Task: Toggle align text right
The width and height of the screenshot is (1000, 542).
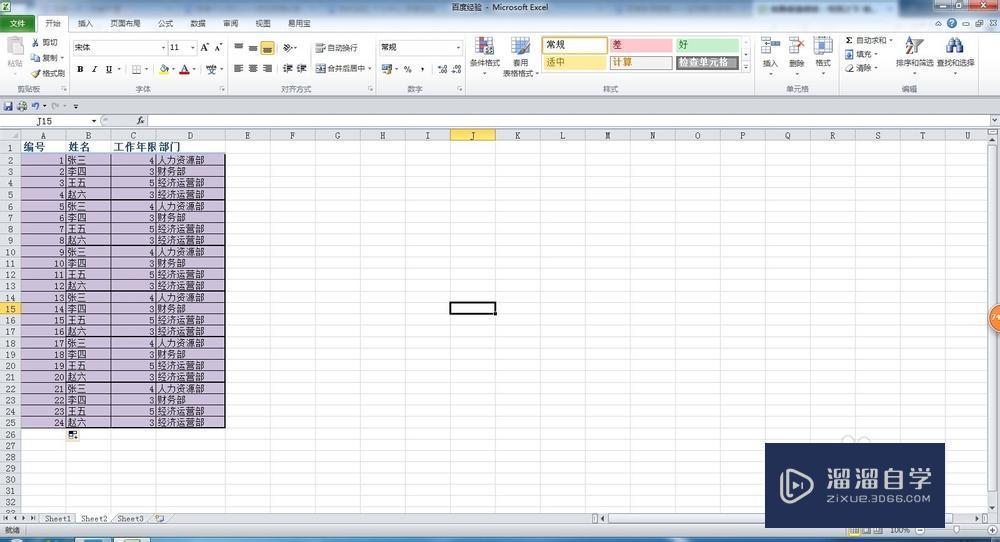Action: pos(268,68)
